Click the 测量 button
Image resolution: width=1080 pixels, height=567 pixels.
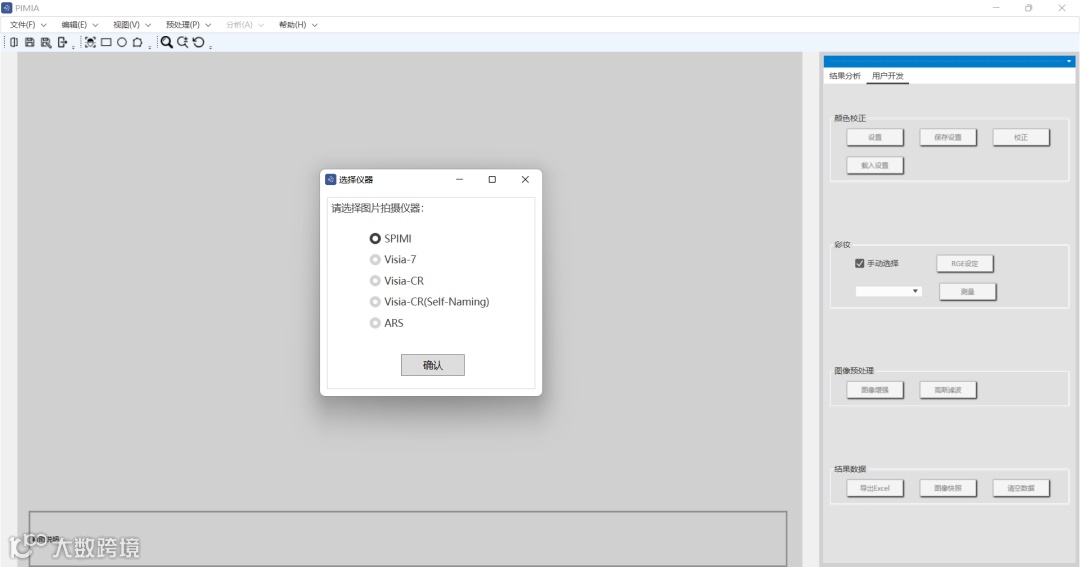pos(968,291)
